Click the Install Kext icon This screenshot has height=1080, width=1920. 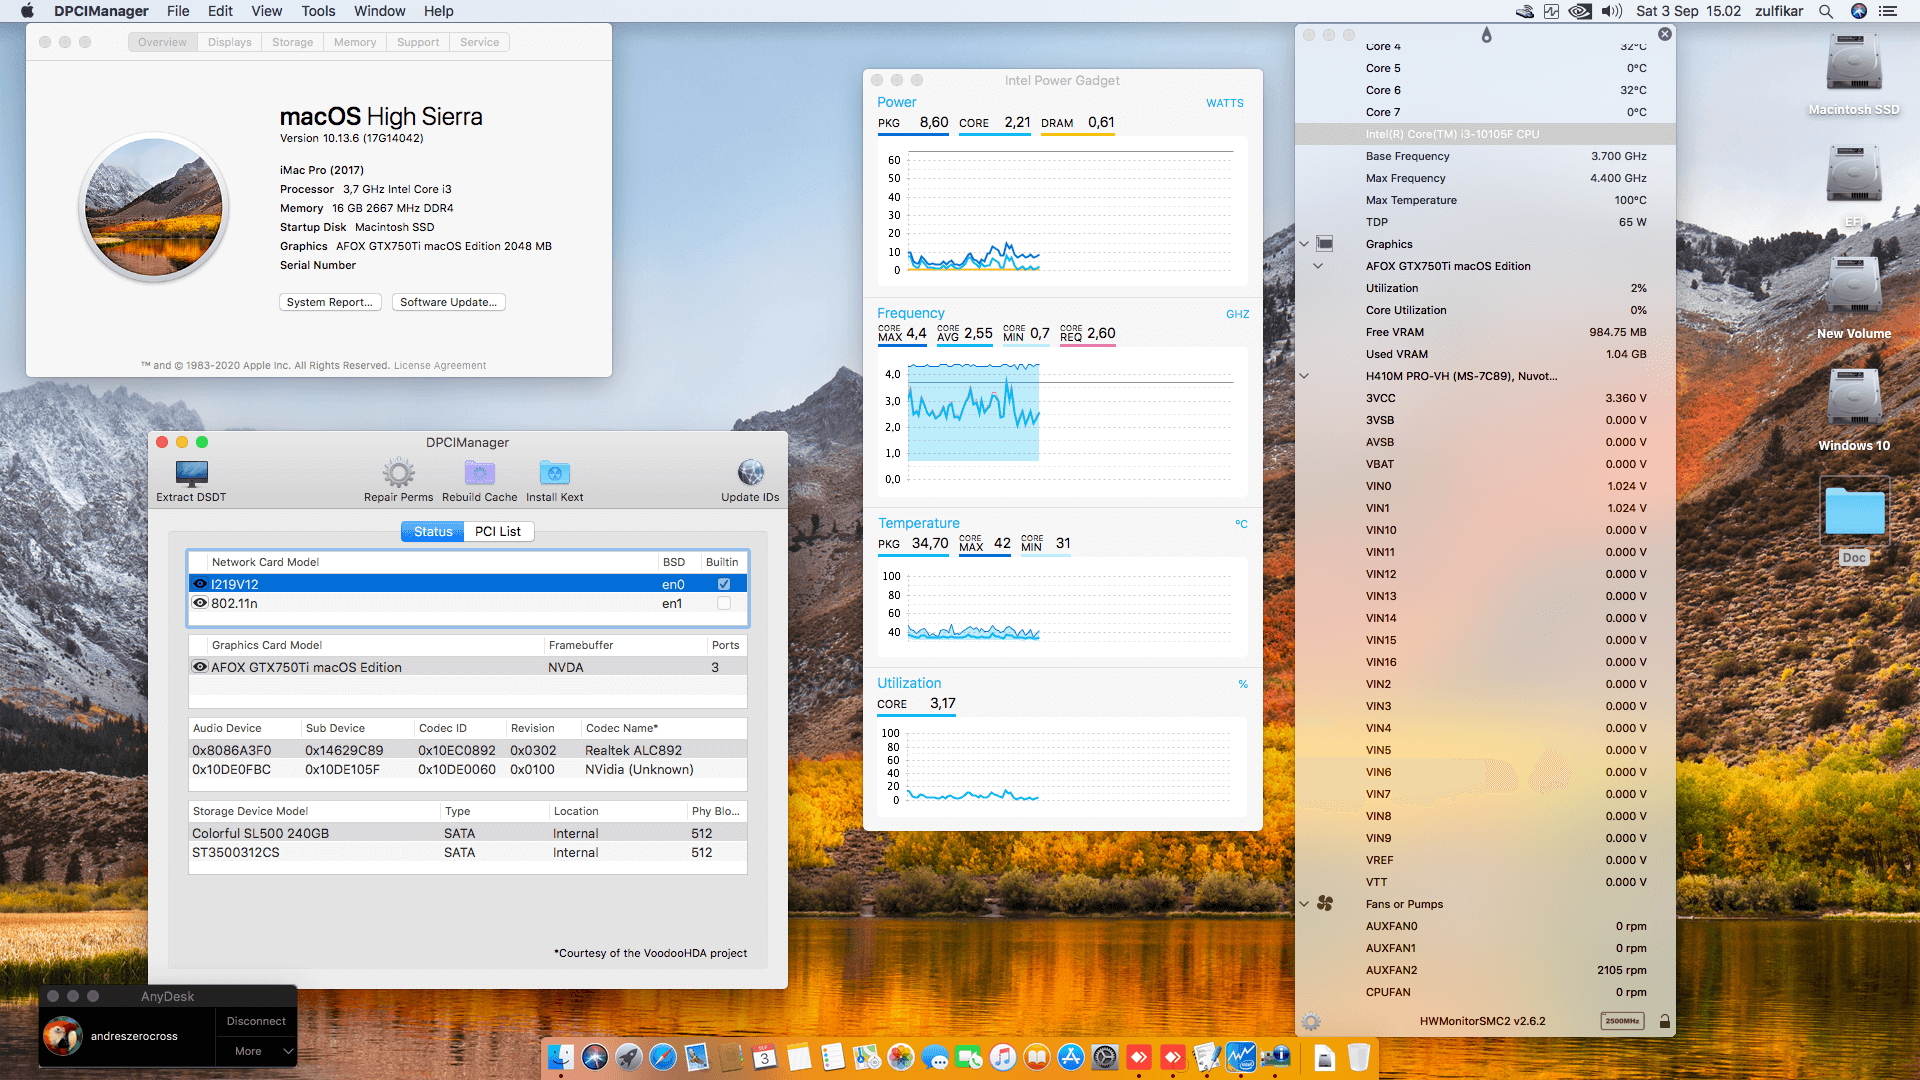coord(554,473)
